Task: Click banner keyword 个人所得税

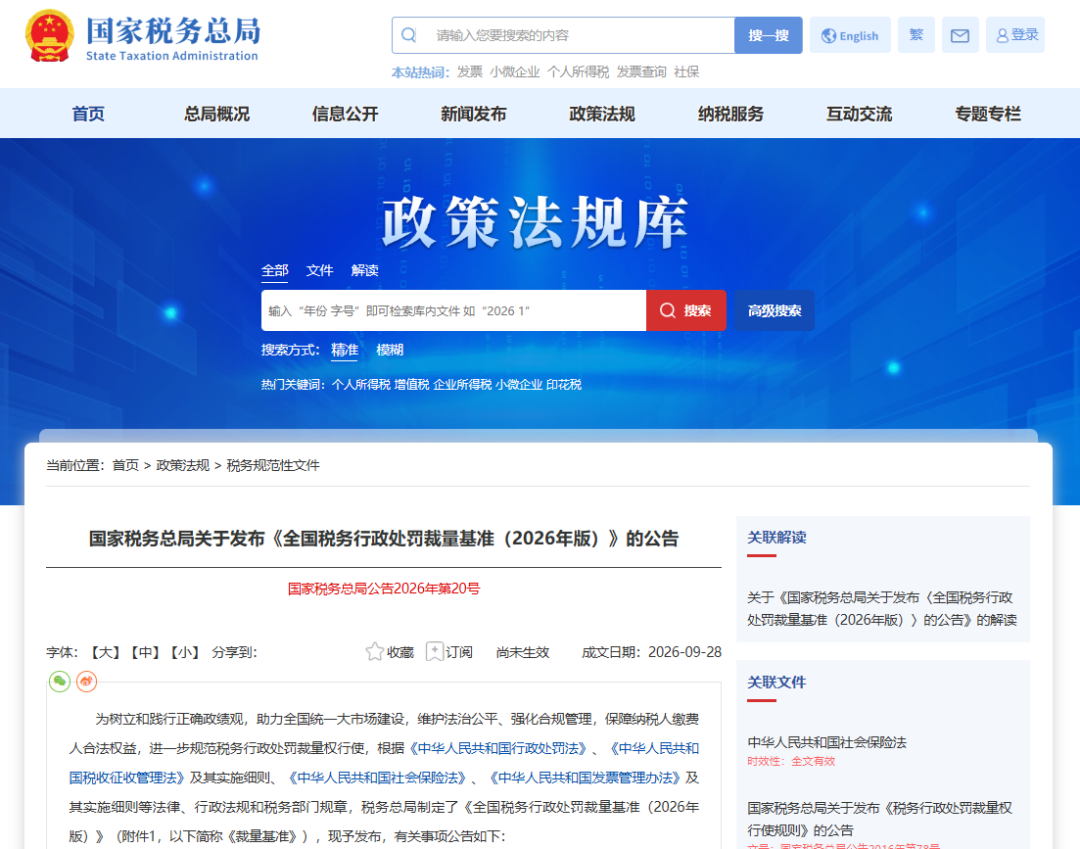Action: tap(361, 384)
